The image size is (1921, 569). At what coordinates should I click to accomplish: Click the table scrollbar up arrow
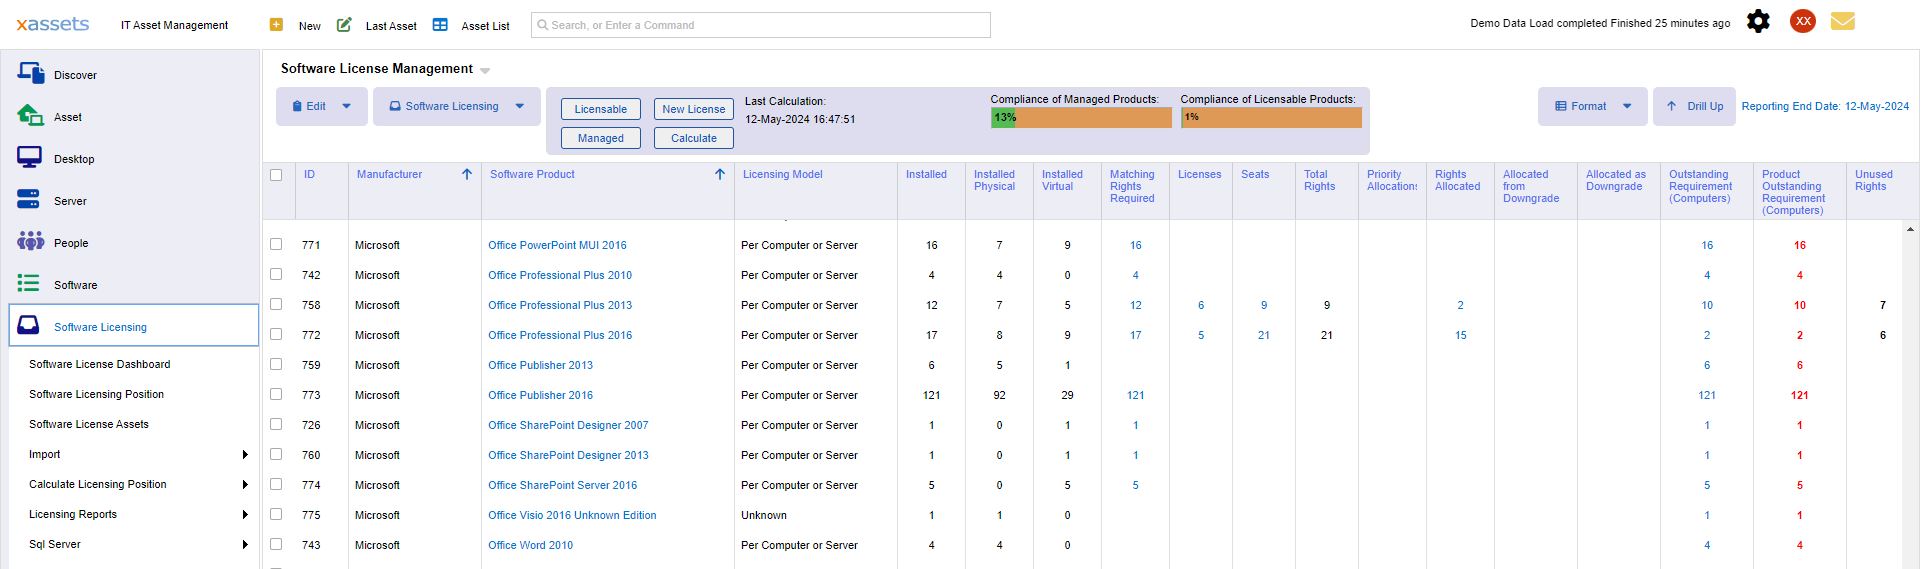point(1910,230)
